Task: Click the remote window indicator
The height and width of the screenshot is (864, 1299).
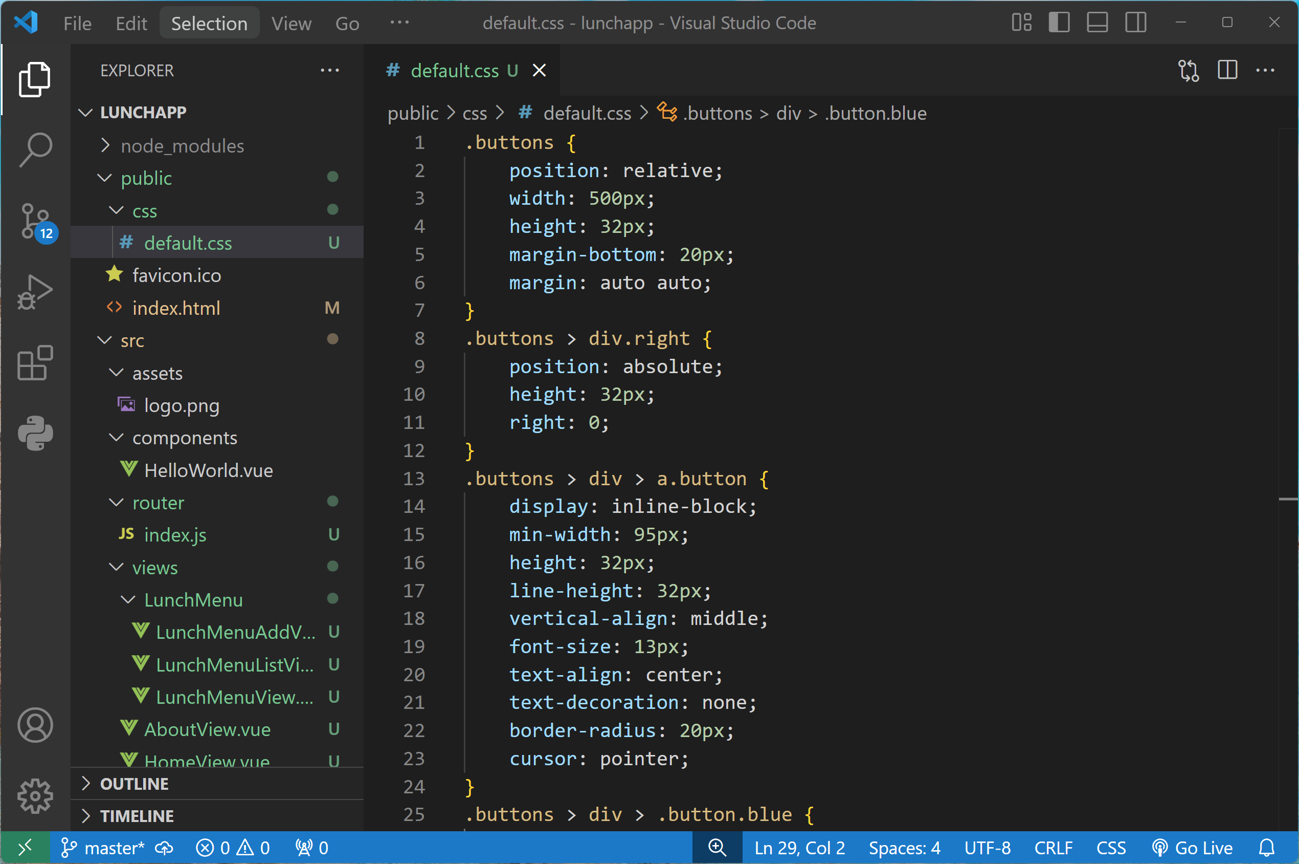Action: click(25, 848)
